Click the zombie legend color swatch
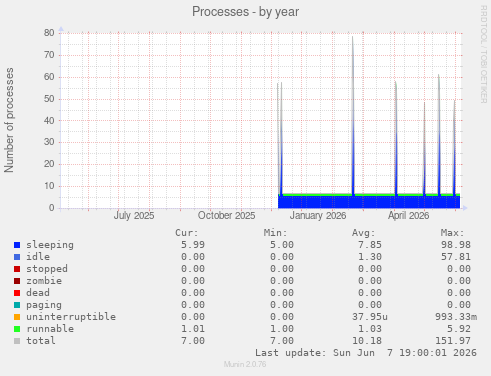491x376 pixels. click(17, 281)
